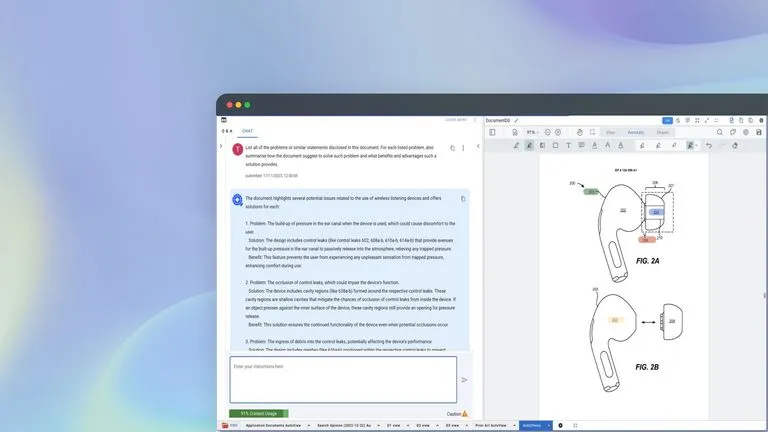Open the document search magnifier icon
The width and height of the screenshot is (768, 432).
pyautogui.click(x=720, y=132)
